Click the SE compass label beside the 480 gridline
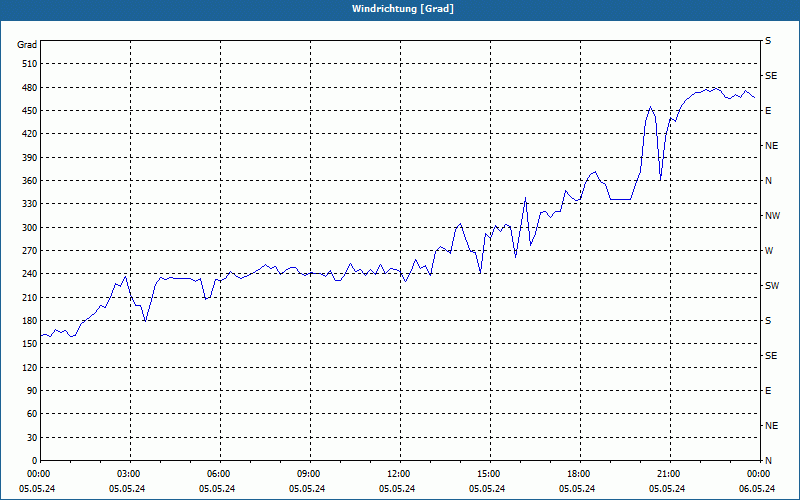This screenshot has height=500, width=800. tap(771, 76)
